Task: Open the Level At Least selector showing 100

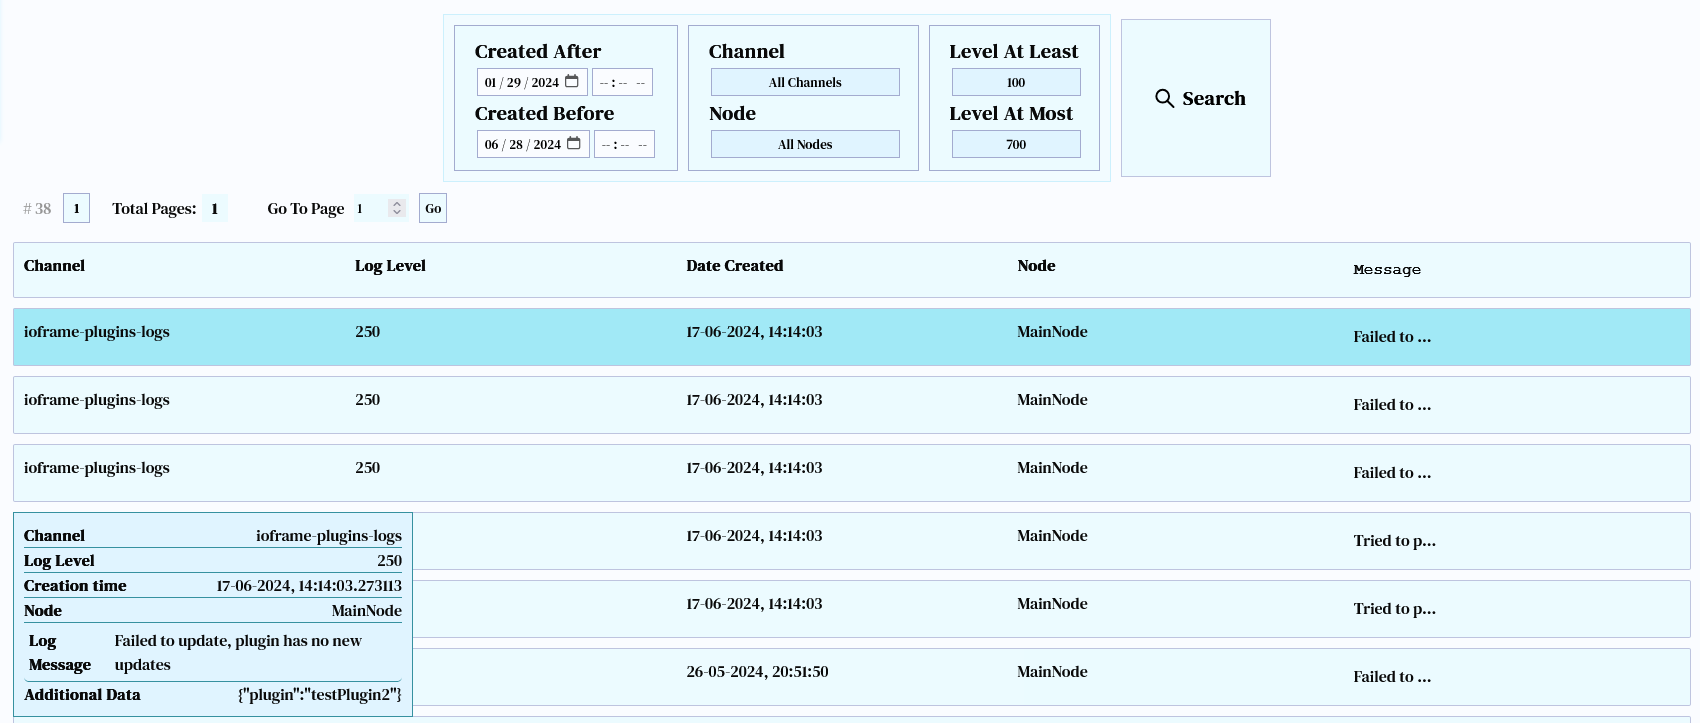Action: pyautogui.click(x=1016, y=82)
